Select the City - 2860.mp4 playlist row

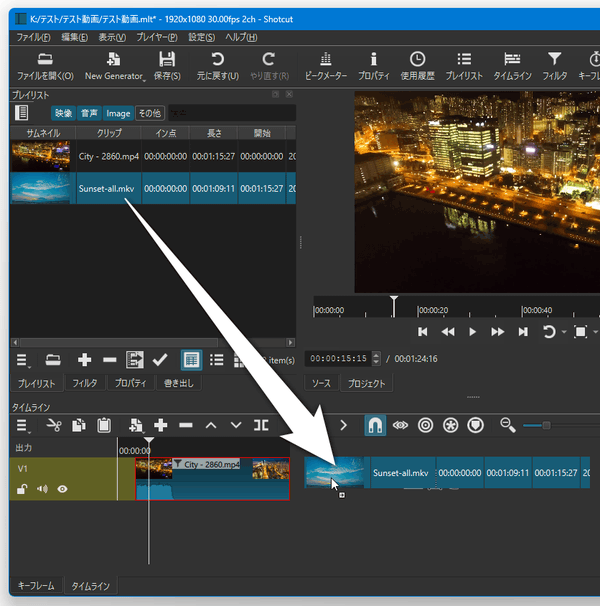(153, 156)
